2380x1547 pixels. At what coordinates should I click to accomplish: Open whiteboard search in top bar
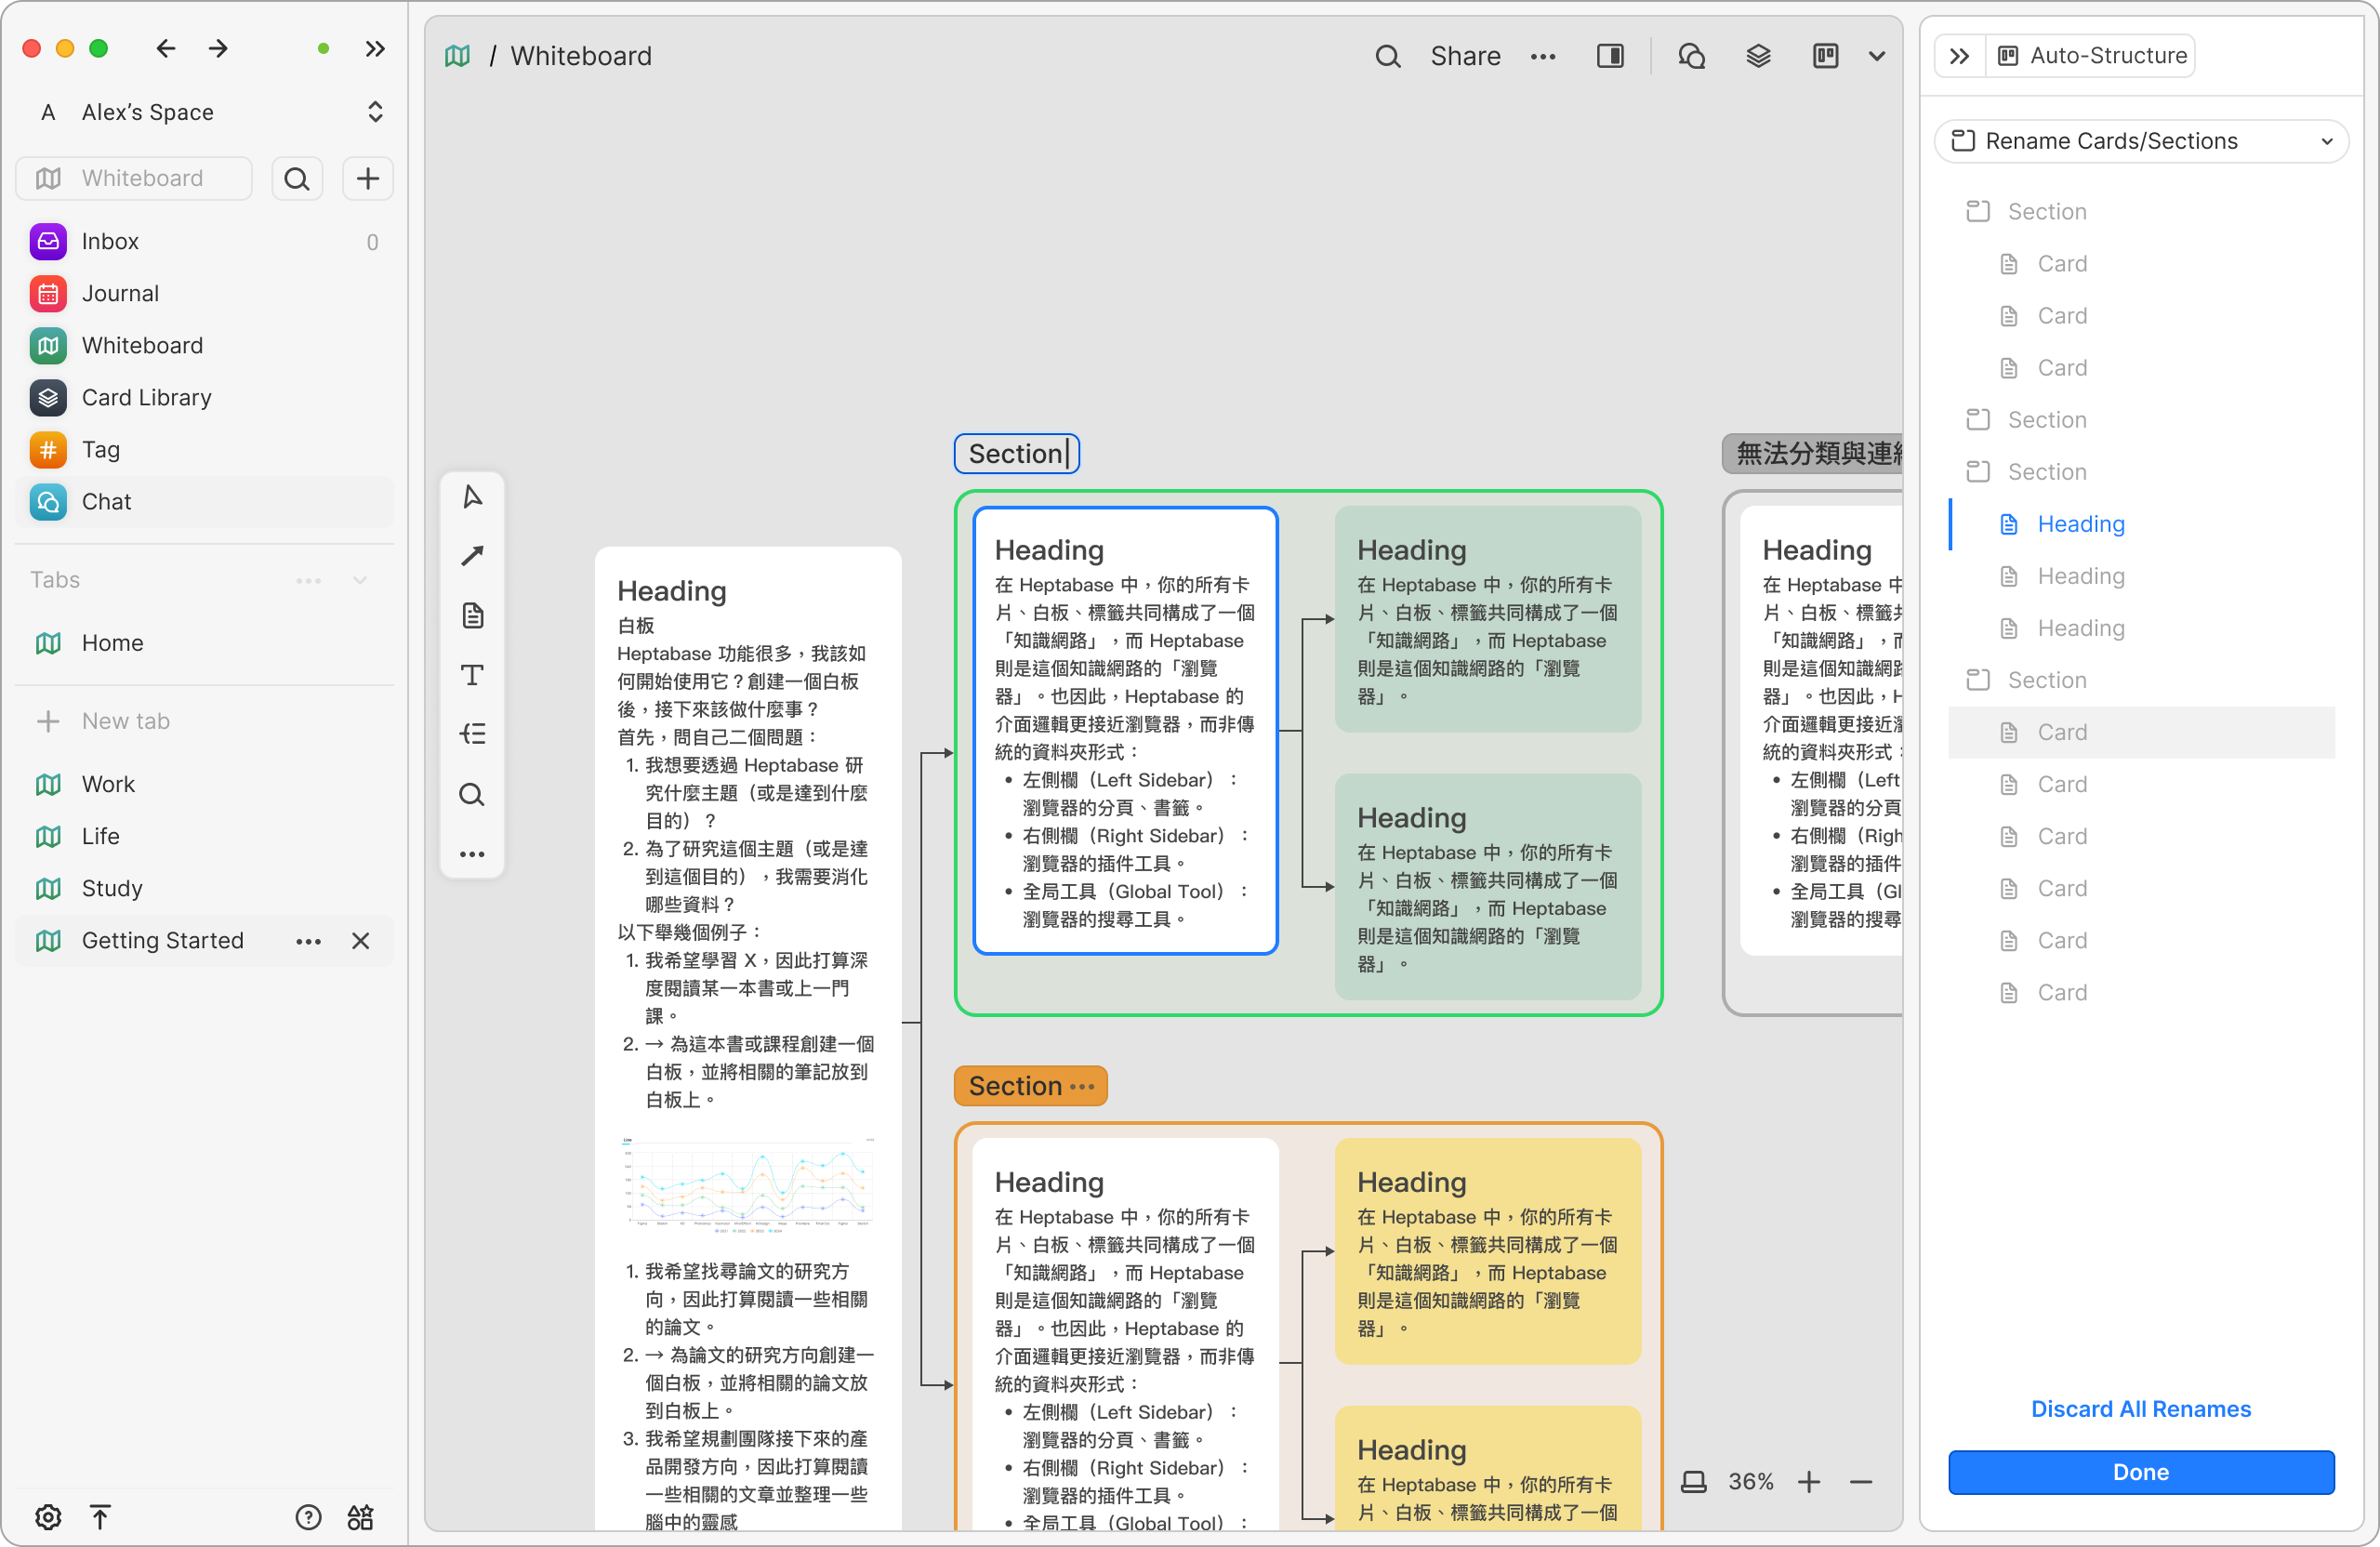tap(1387, 56)
